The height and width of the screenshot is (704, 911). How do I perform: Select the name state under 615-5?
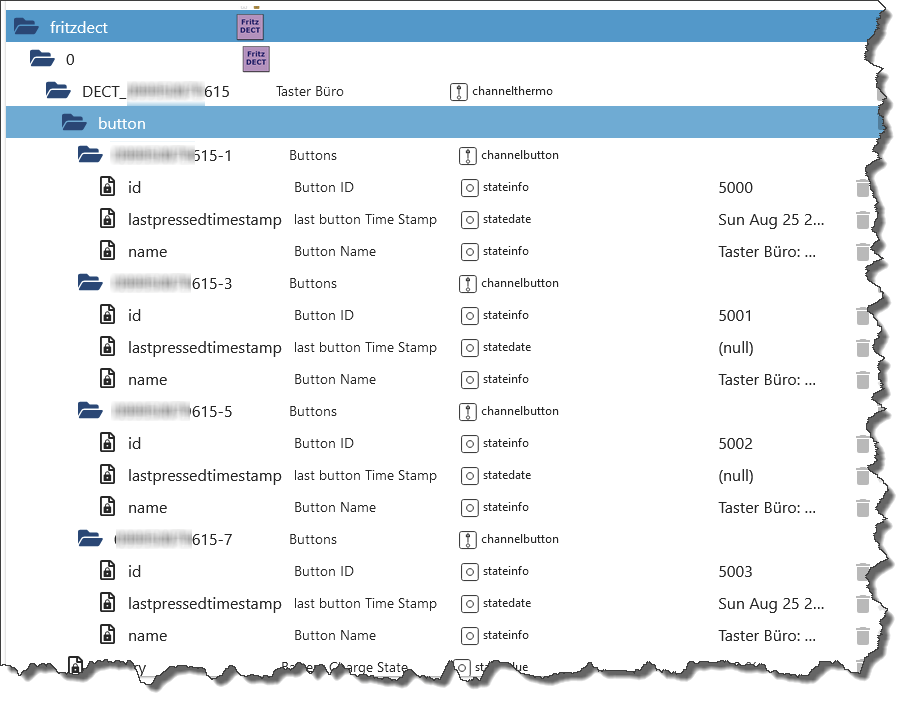tap(148, 508)
